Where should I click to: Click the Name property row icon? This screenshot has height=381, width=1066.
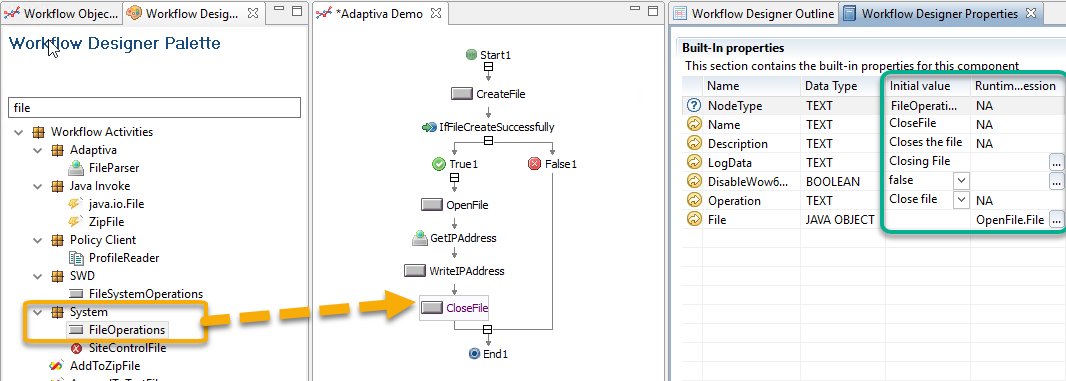[x=693, y=125]
